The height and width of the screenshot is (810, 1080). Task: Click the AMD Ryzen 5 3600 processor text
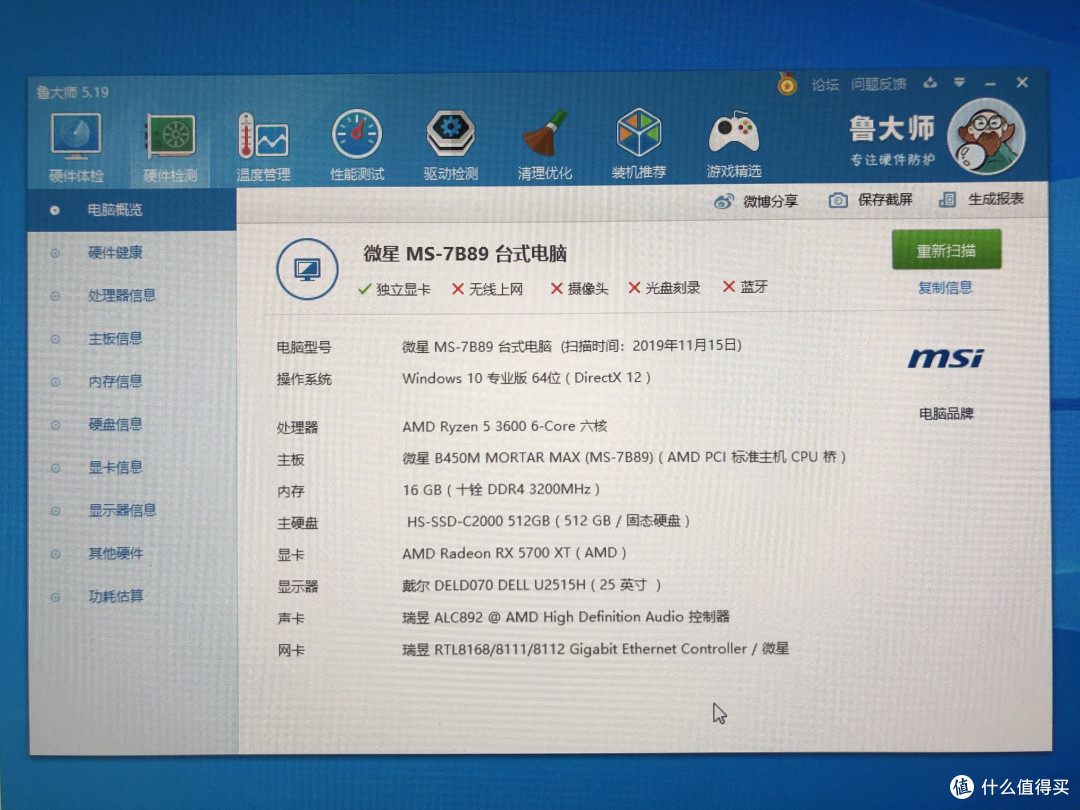coord(505,426)
